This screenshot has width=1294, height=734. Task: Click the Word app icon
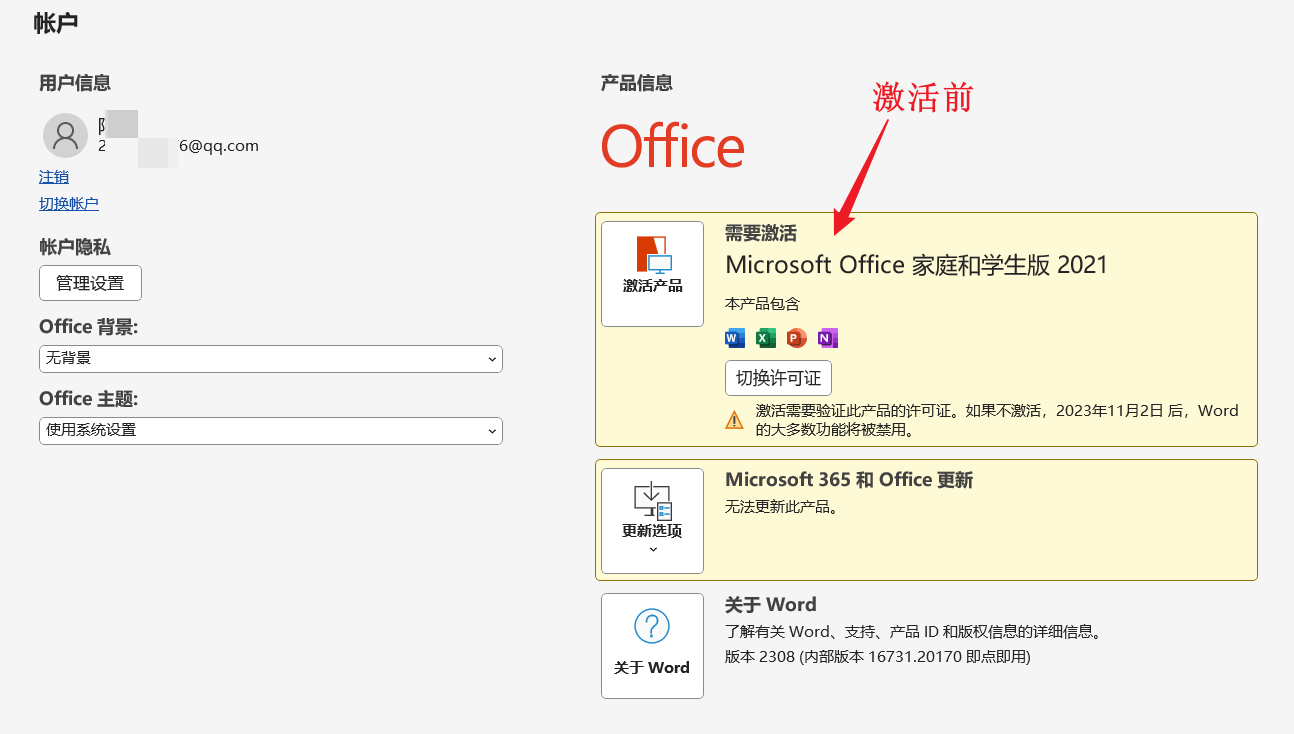[735, 338]
